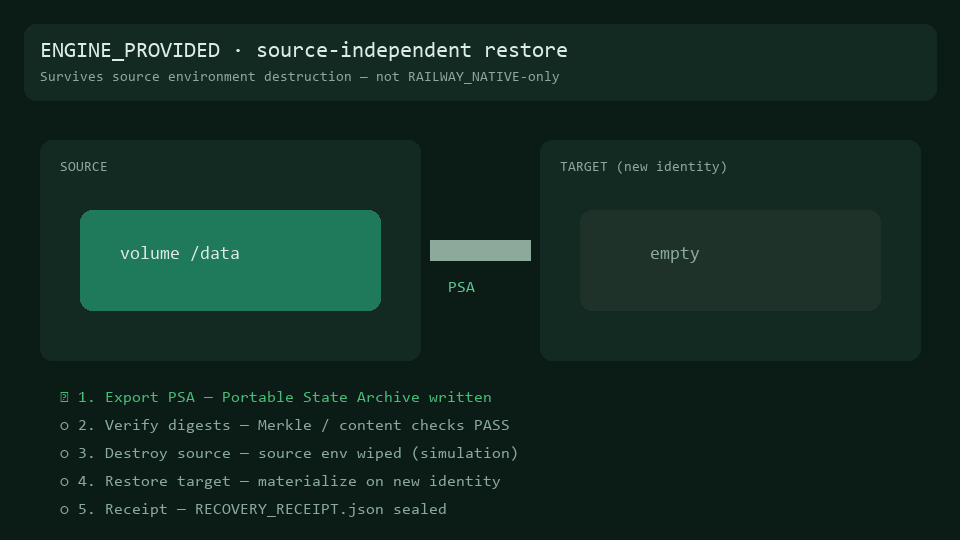
Task: Click the 'PSA' label under the bar
Action: [461, 287]
